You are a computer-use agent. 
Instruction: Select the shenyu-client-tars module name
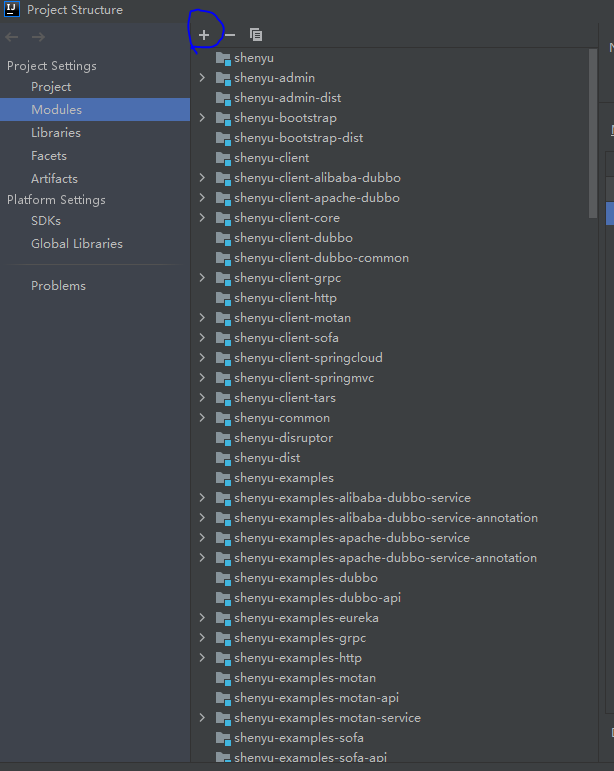coord(285,398)
